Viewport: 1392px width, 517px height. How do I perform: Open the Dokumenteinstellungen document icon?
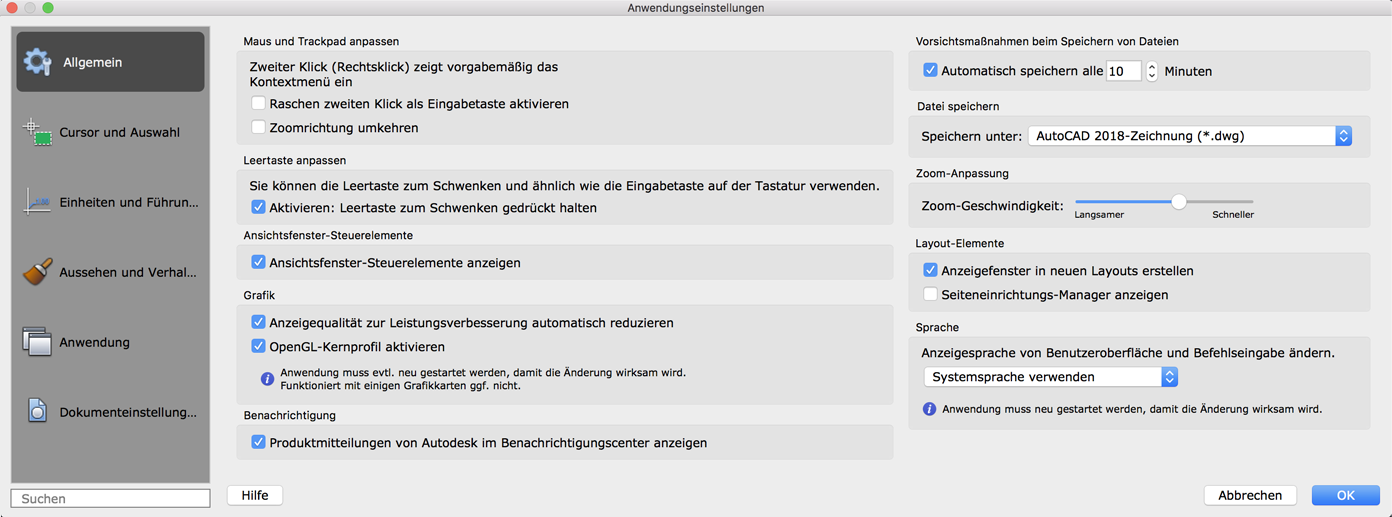coord(38,411)
